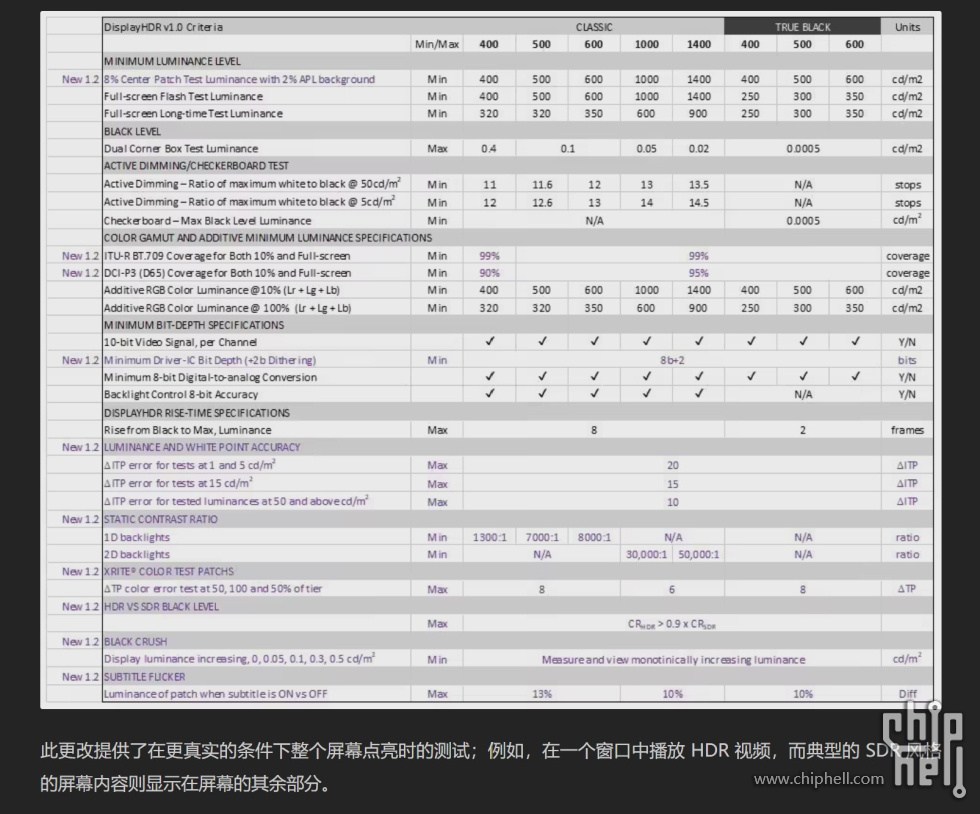Click 'Minimum Driver-IC Bit Depth' row label

pyautogui.click(x=210, y=360)
